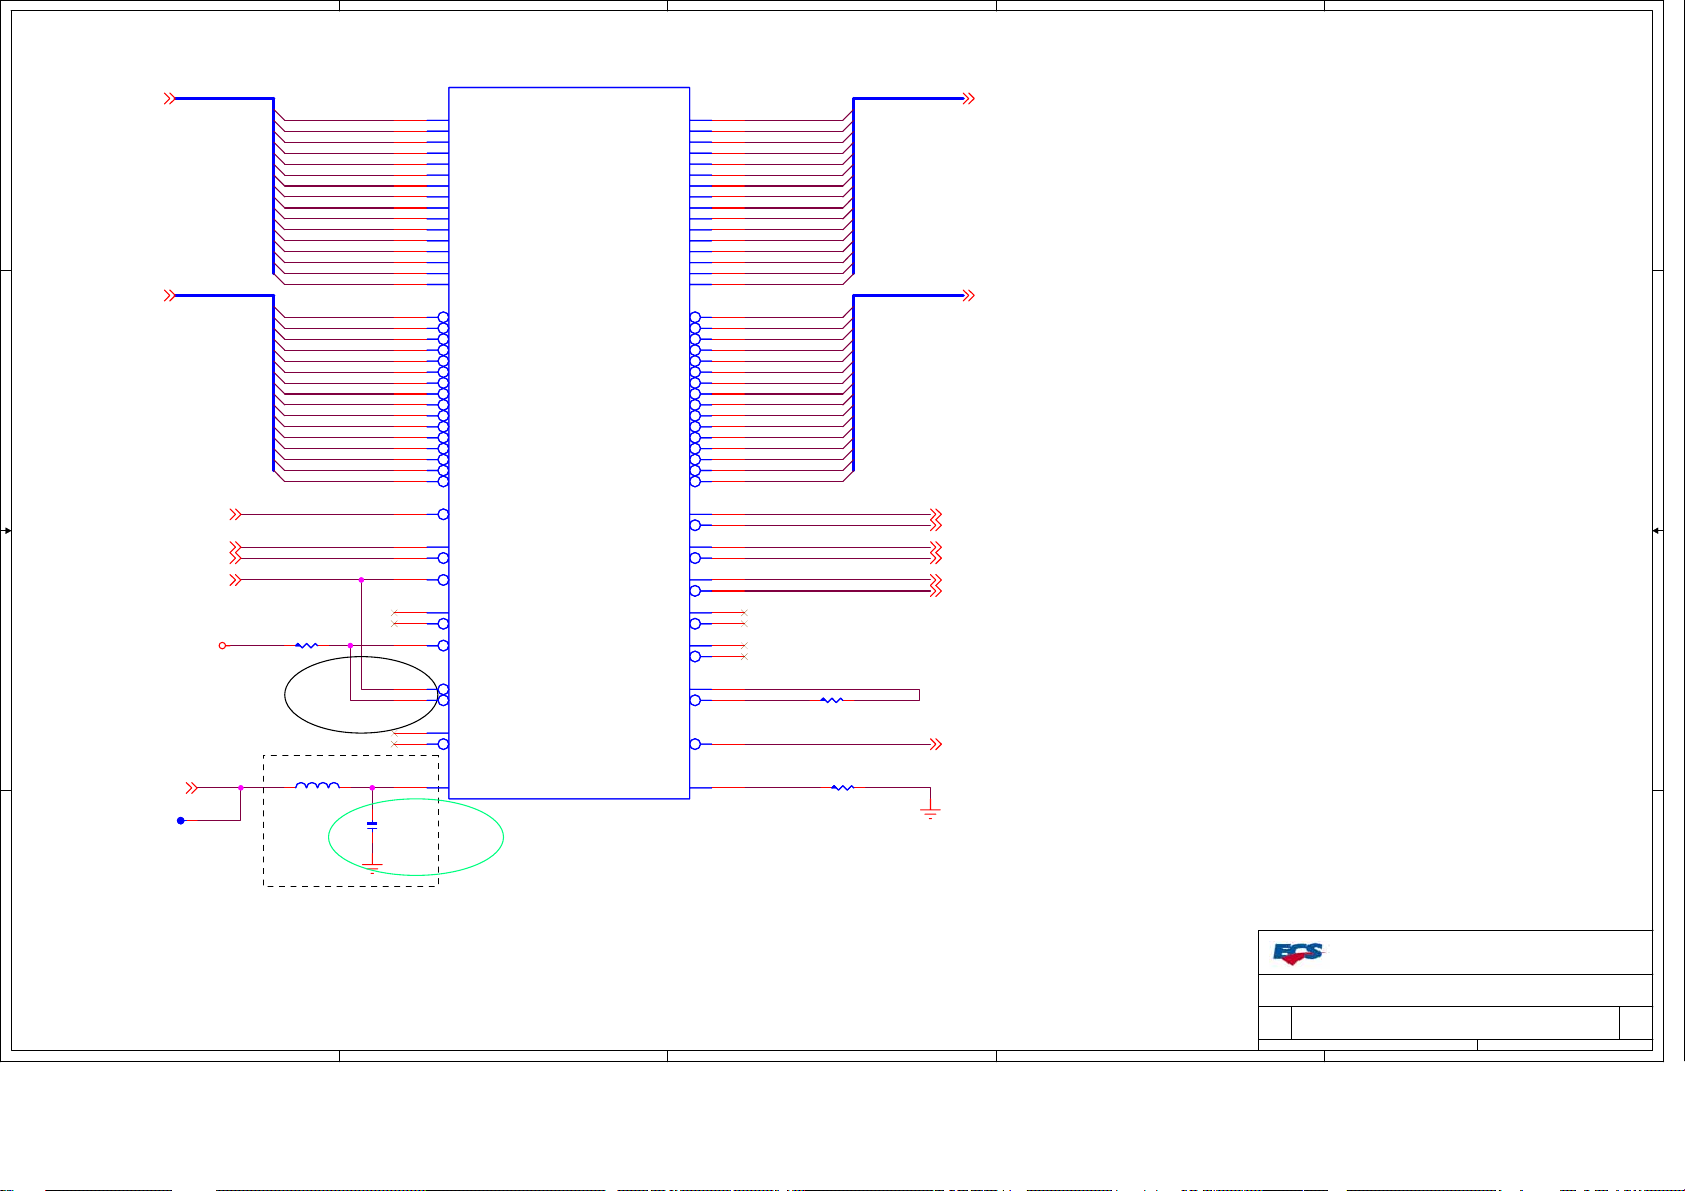Select the capacitor symbol inside the green ellipse
This screenshot has width=1685, height=1191.
click(x=372, y=825)
